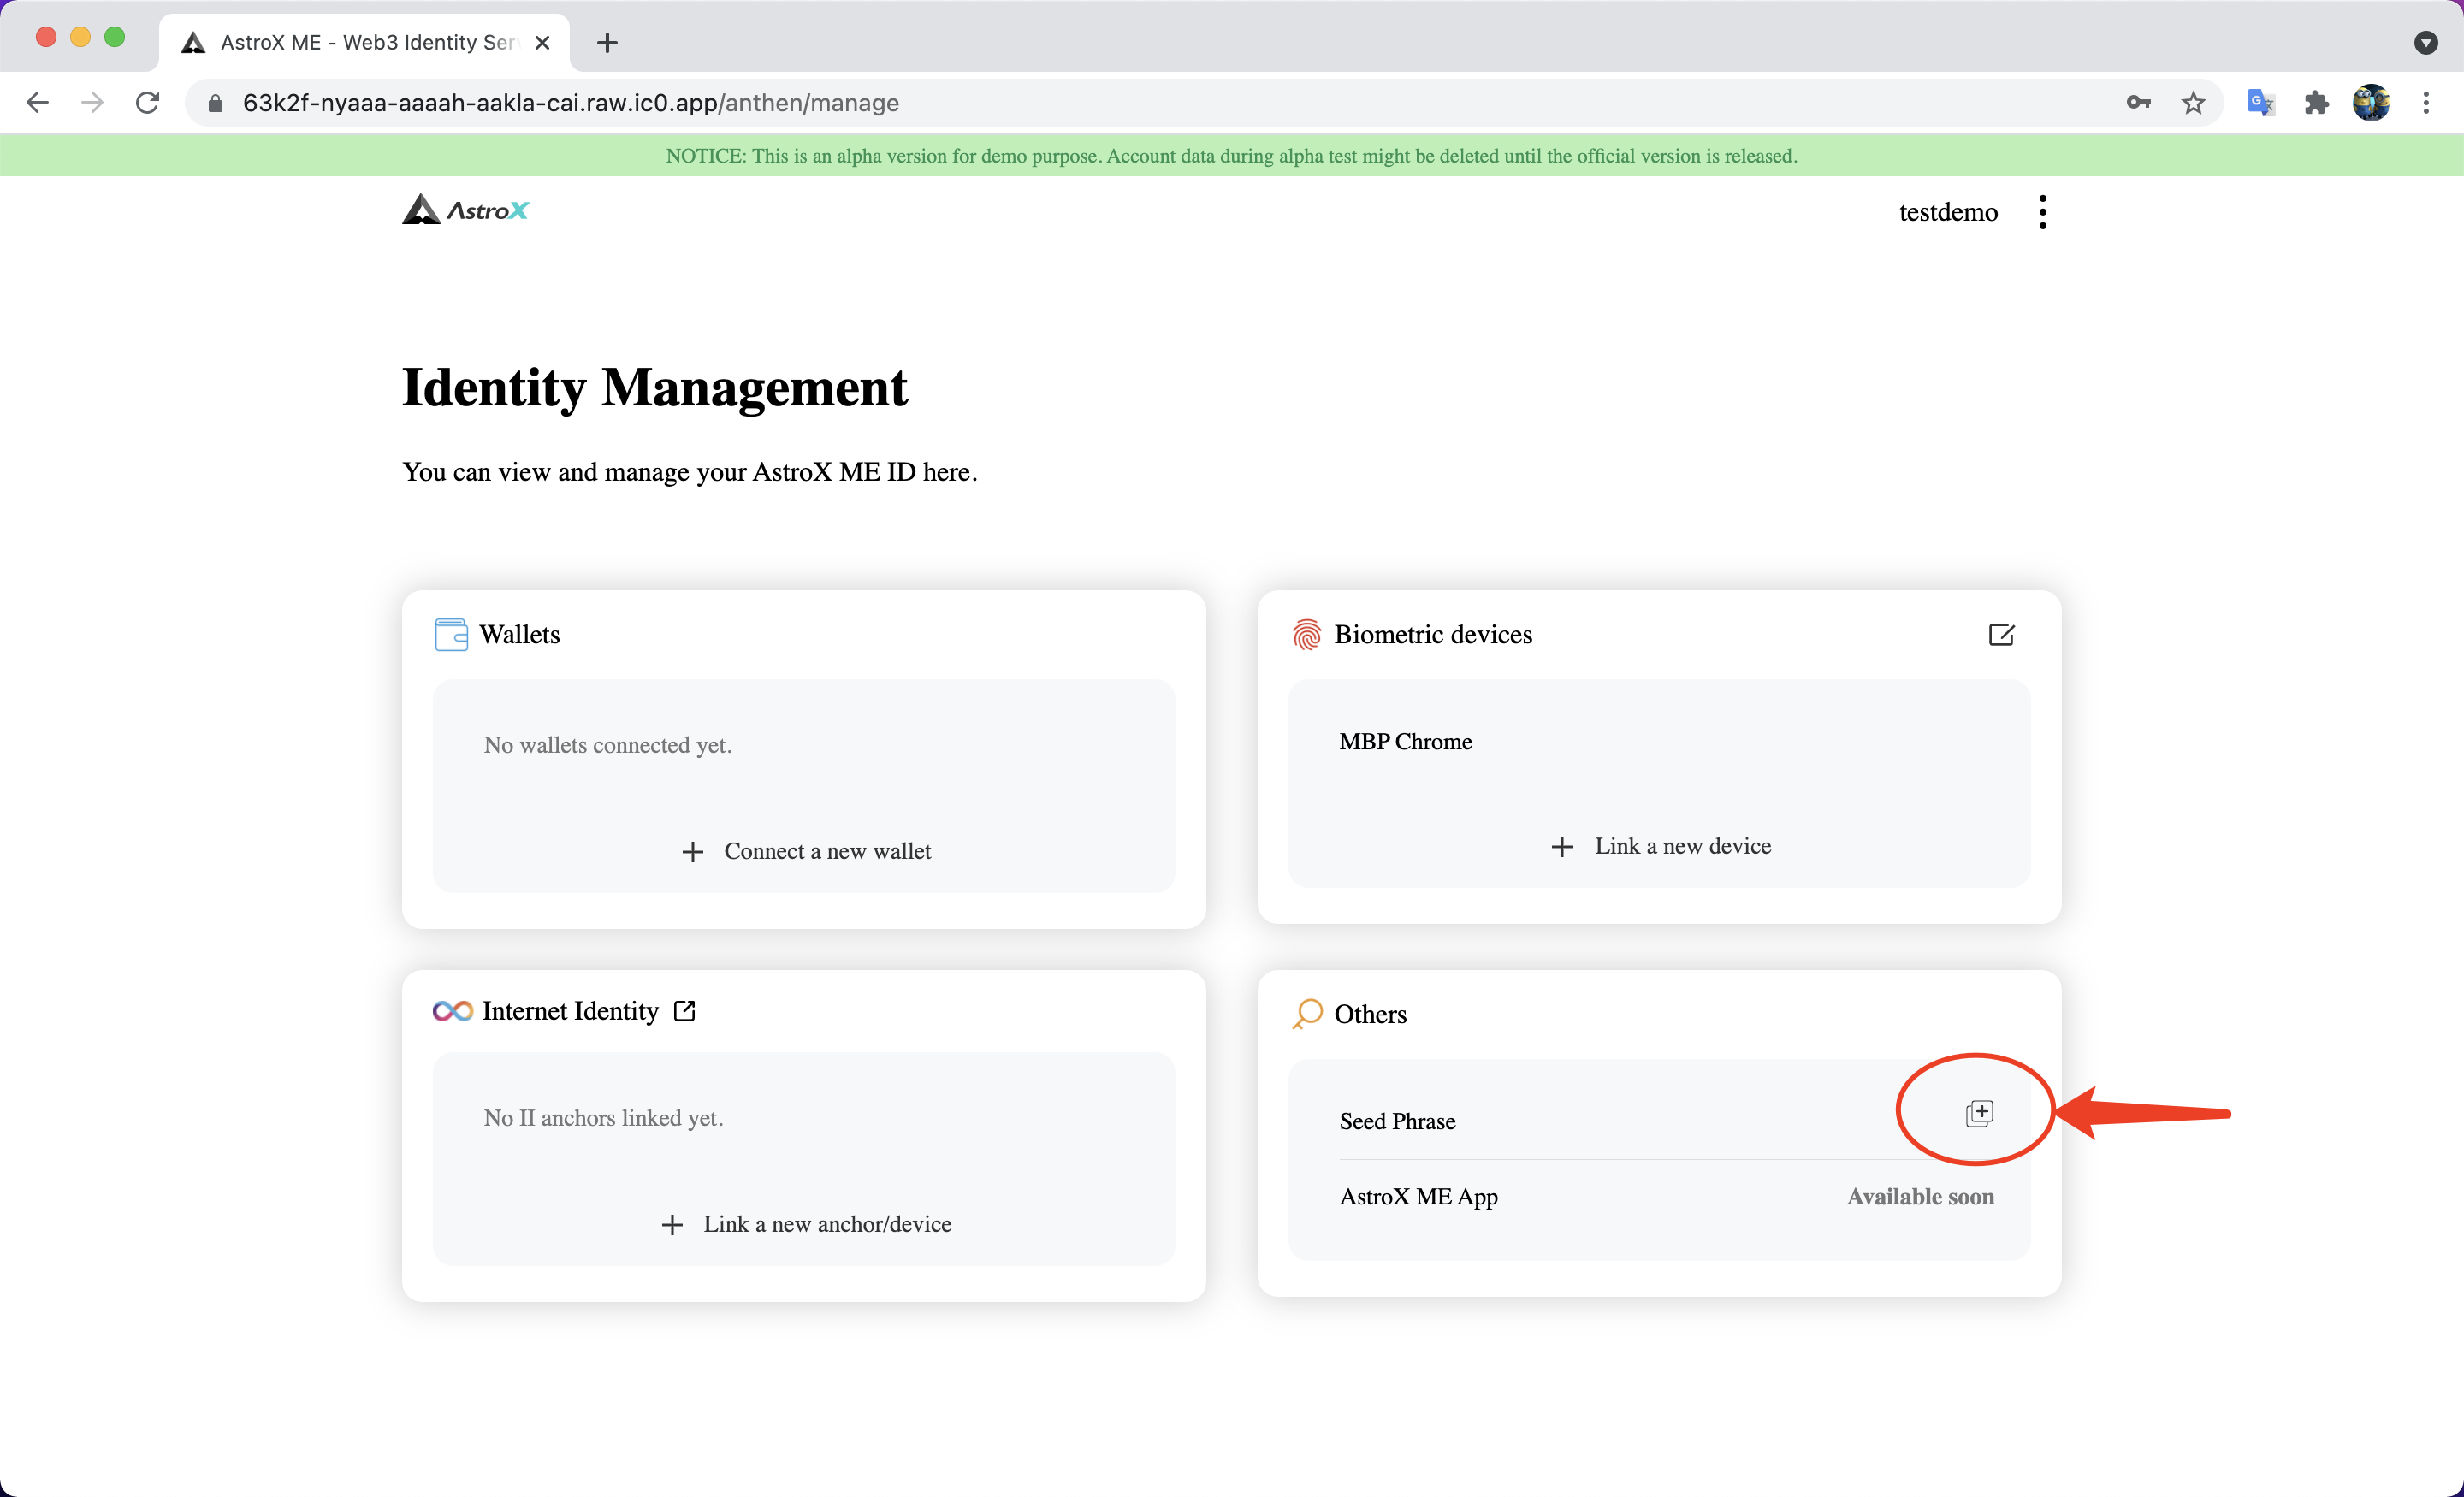Open saved passwords key icon
This screenshot has height=1497, width=2464.
click(2138, 102)
